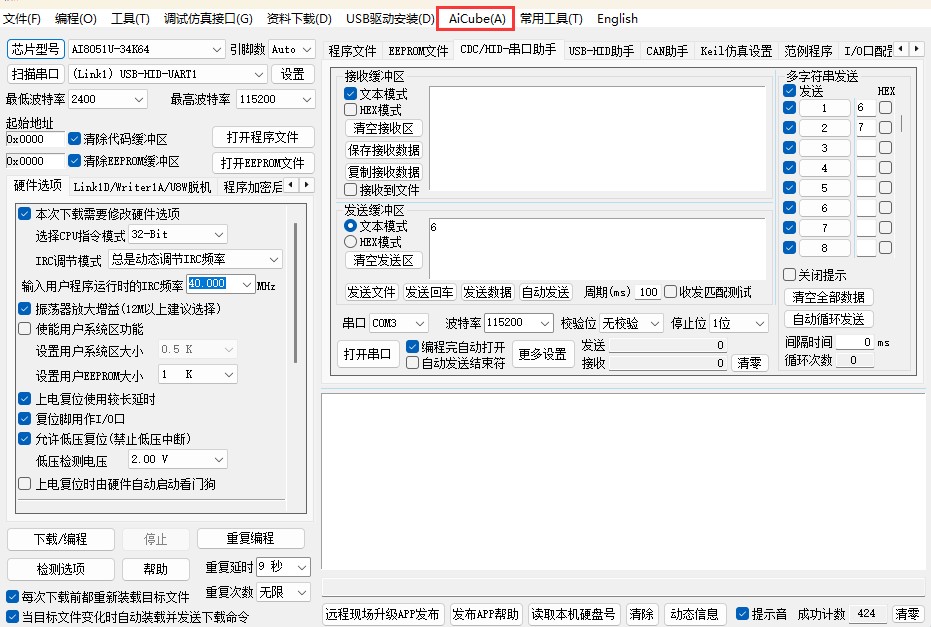
Task: Click the 发送文件 button
Action: pos(371,292)
